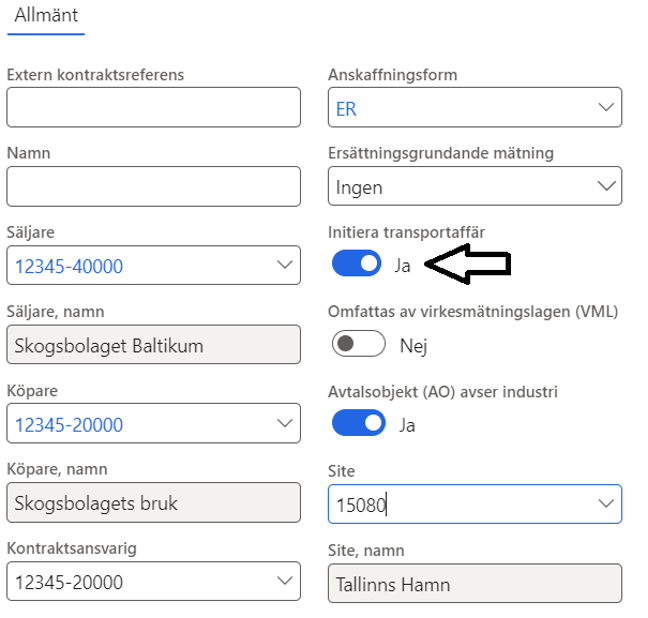The width and height of the screenshot is (648, 618).
Task: Click the Extern kontraktsreferens text field
Action: [x=153, y=107]
